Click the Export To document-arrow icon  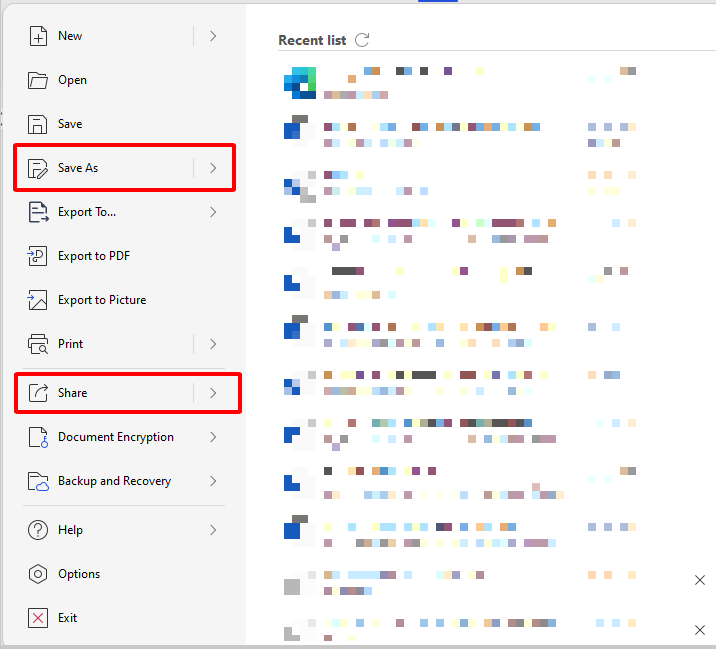(38, 212)
